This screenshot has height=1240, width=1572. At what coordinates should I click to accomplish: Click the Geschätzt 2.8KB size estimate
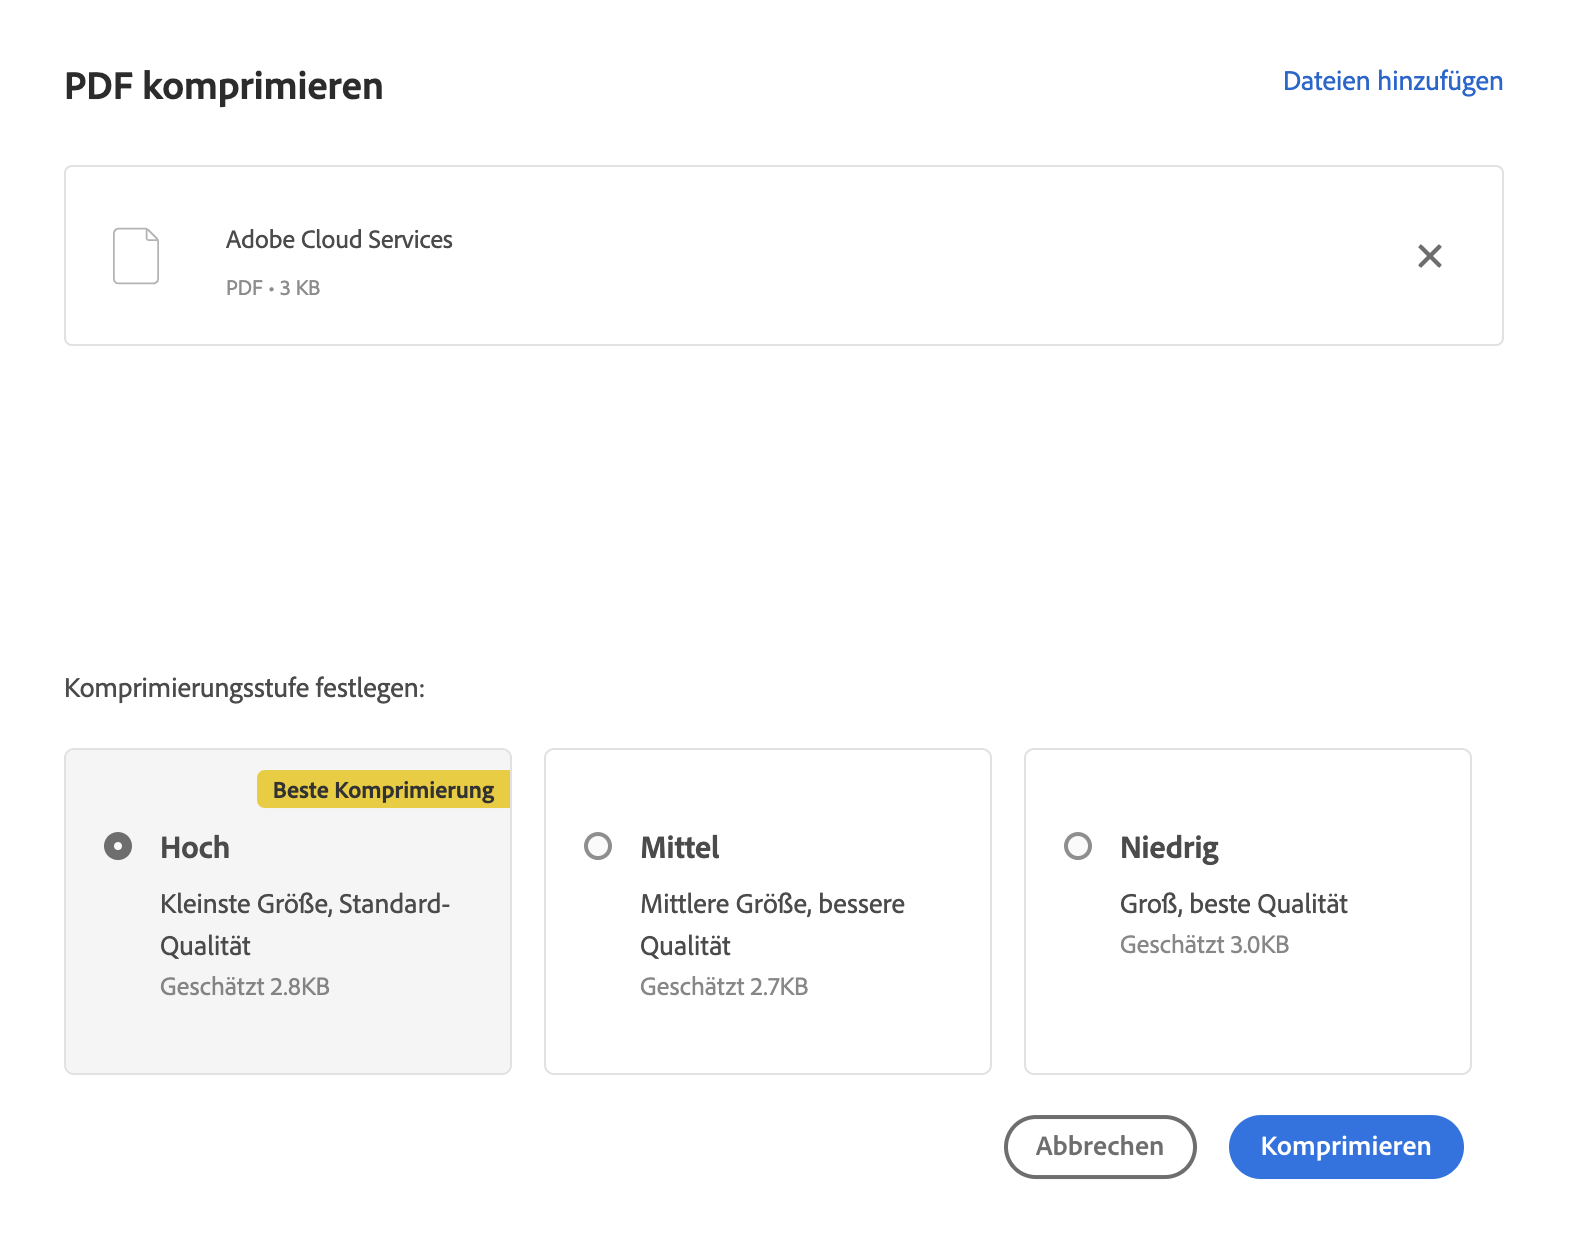point(245,987)
